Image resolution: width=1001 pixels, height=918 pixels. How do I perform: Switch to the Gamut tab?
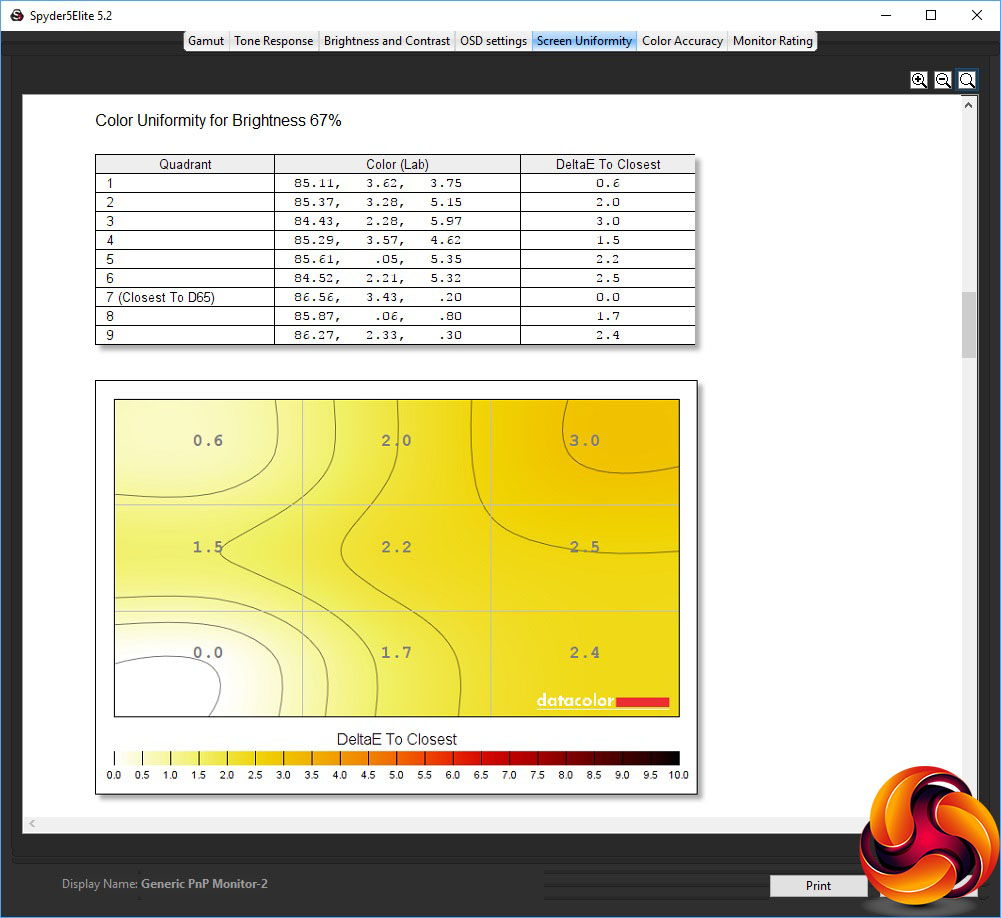click(x=206, y=41)
